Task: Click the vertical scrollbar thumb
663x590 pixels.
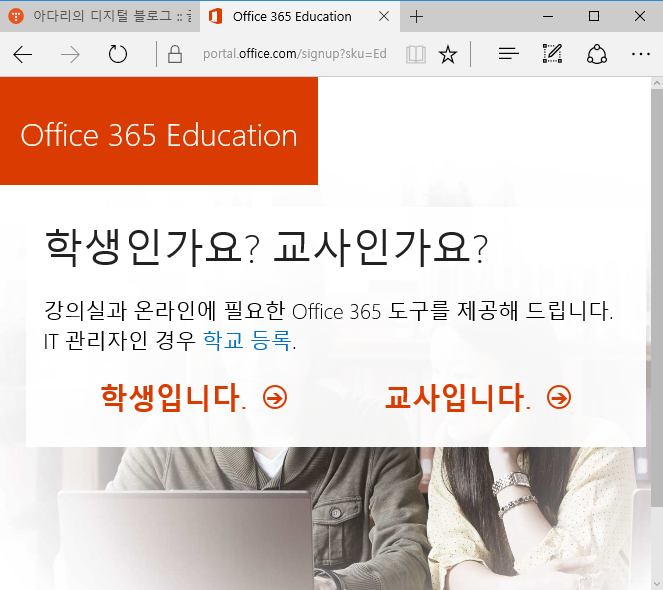Action: [657, 297]
